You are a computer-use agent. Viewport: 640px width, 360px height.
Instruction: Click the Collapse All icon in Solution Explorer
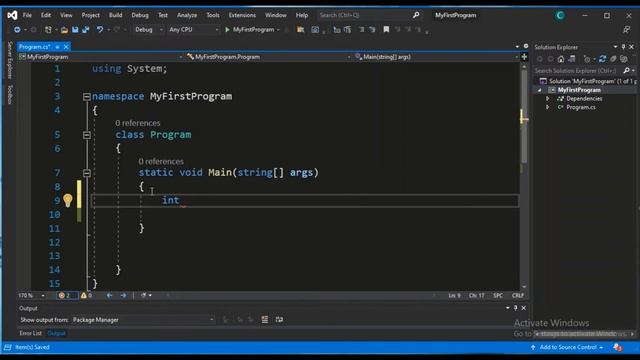click(x=613, y=59)
